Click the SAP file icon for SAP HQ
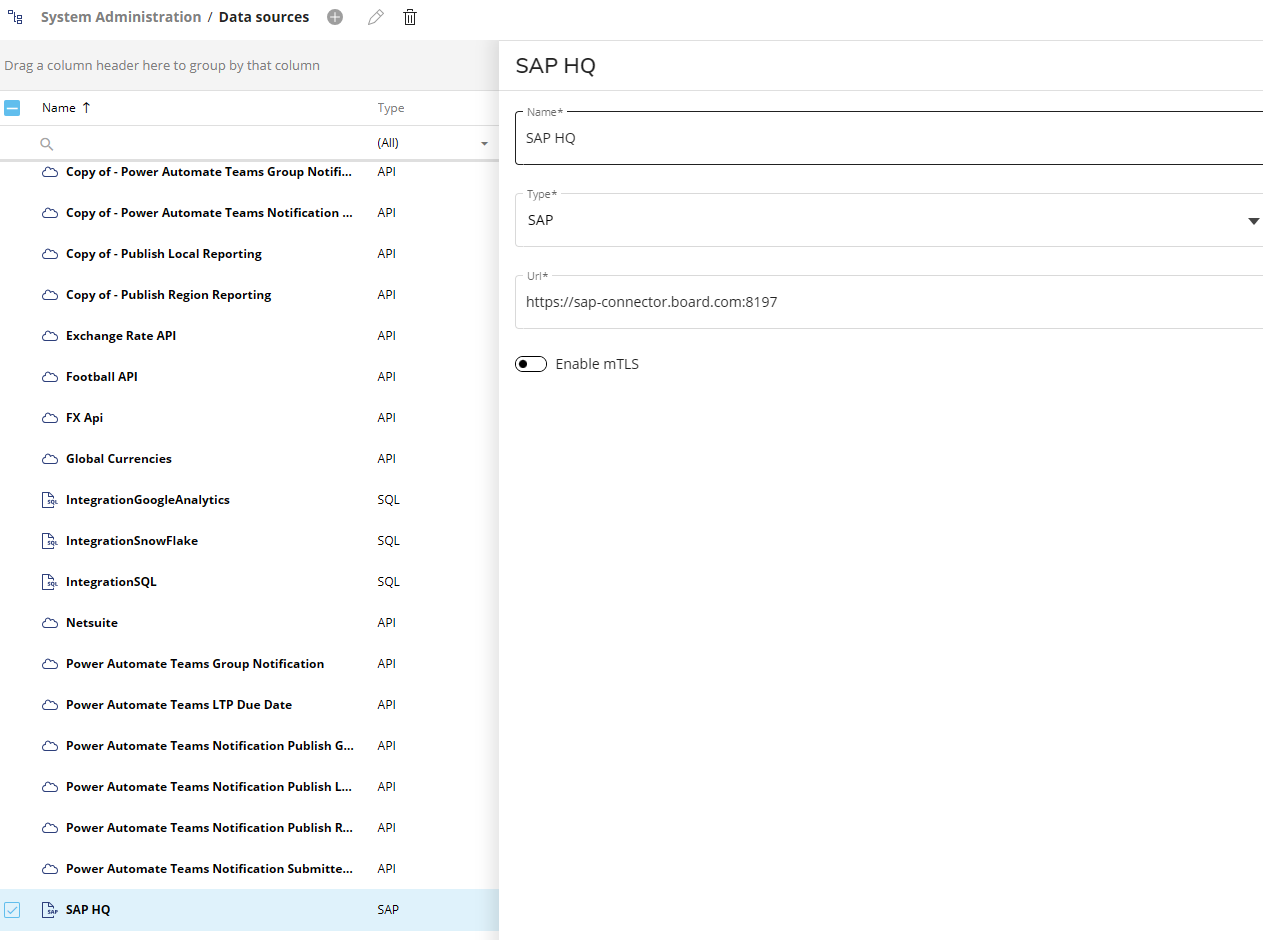The image size is (1263, 940). [49, 910]
